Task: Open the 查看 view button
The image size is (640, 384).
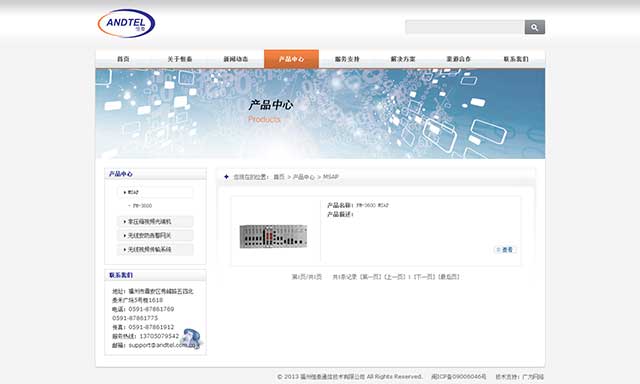Action: (x=505, y=250)
